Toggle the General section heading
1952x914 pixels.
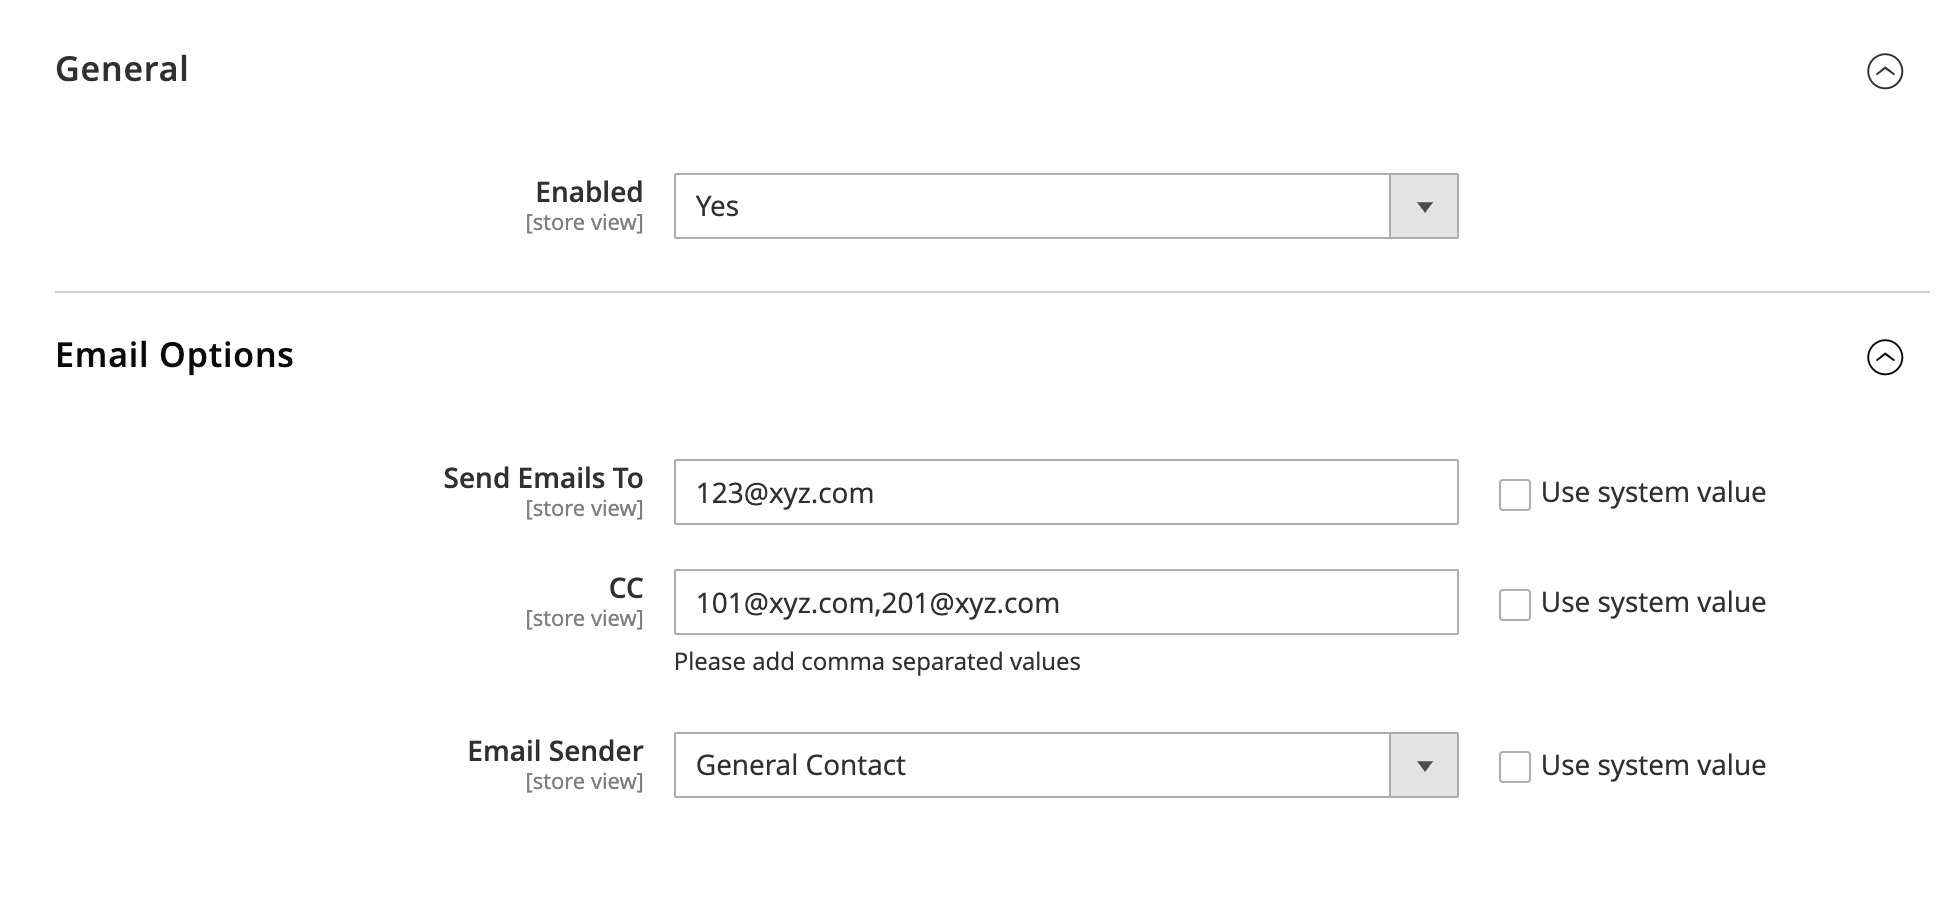[x=122, y=69]
